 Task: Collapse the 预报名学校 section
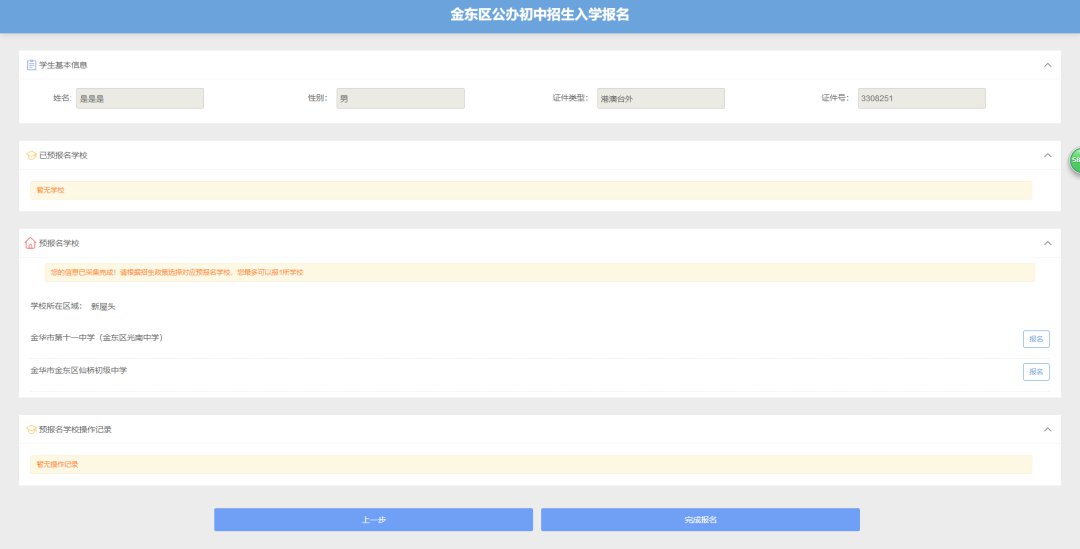pos(1047,243)
